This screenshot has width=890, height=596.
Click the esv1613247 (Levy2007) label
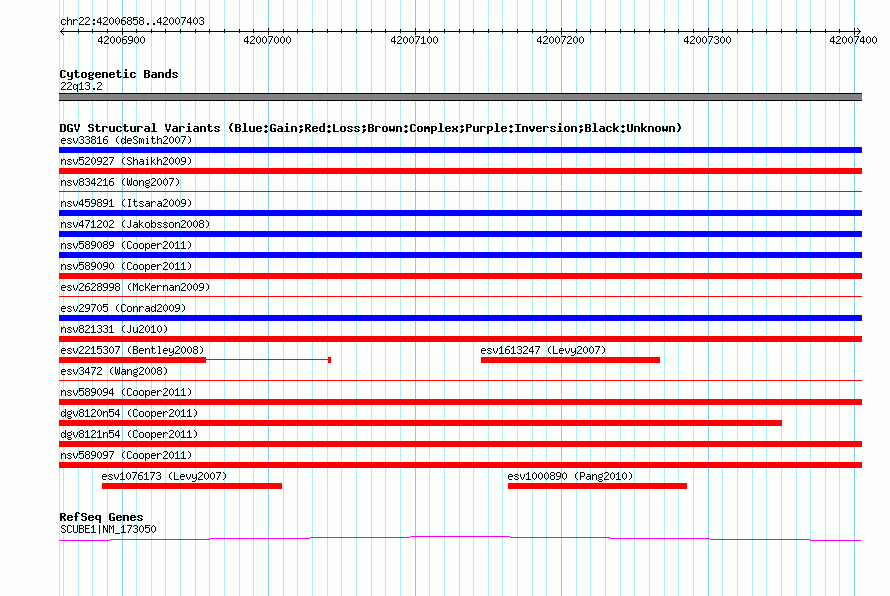click(543, 350)
